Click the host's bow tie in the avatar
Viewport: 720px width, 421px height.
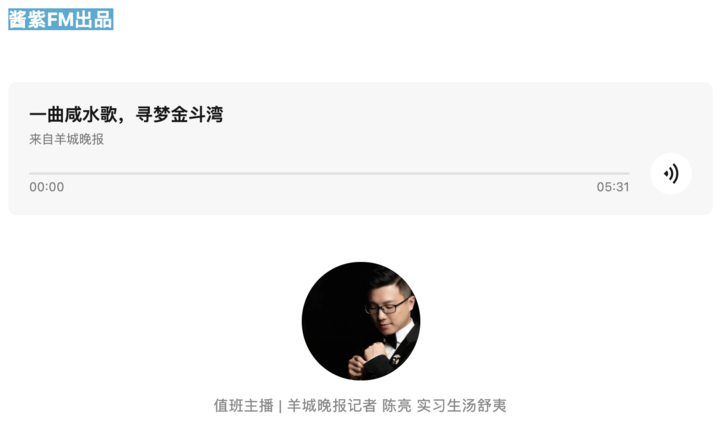point(390,340)
